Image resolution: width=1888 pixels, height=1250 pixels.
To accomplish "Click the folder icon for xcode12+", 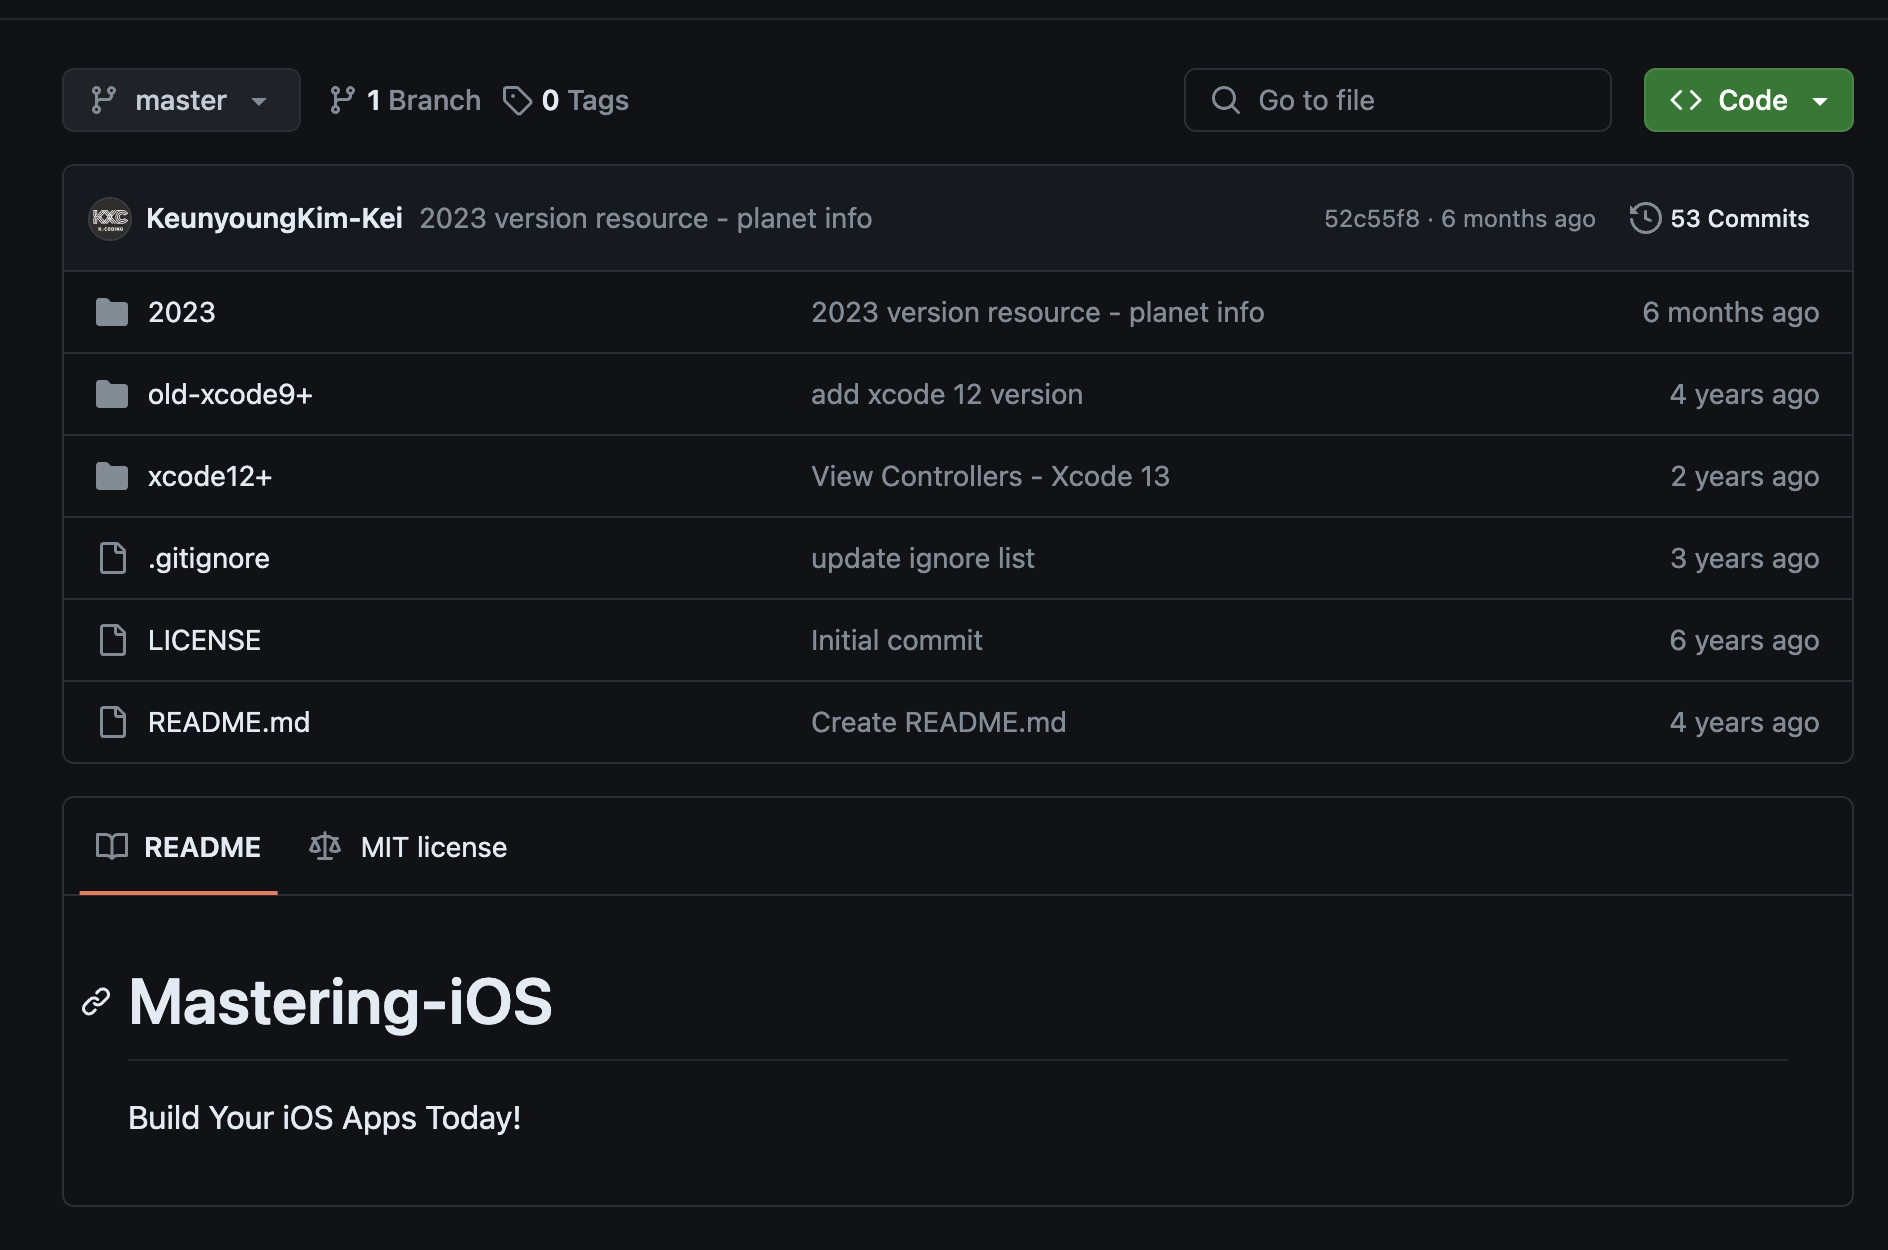I will tap(112, 476).
